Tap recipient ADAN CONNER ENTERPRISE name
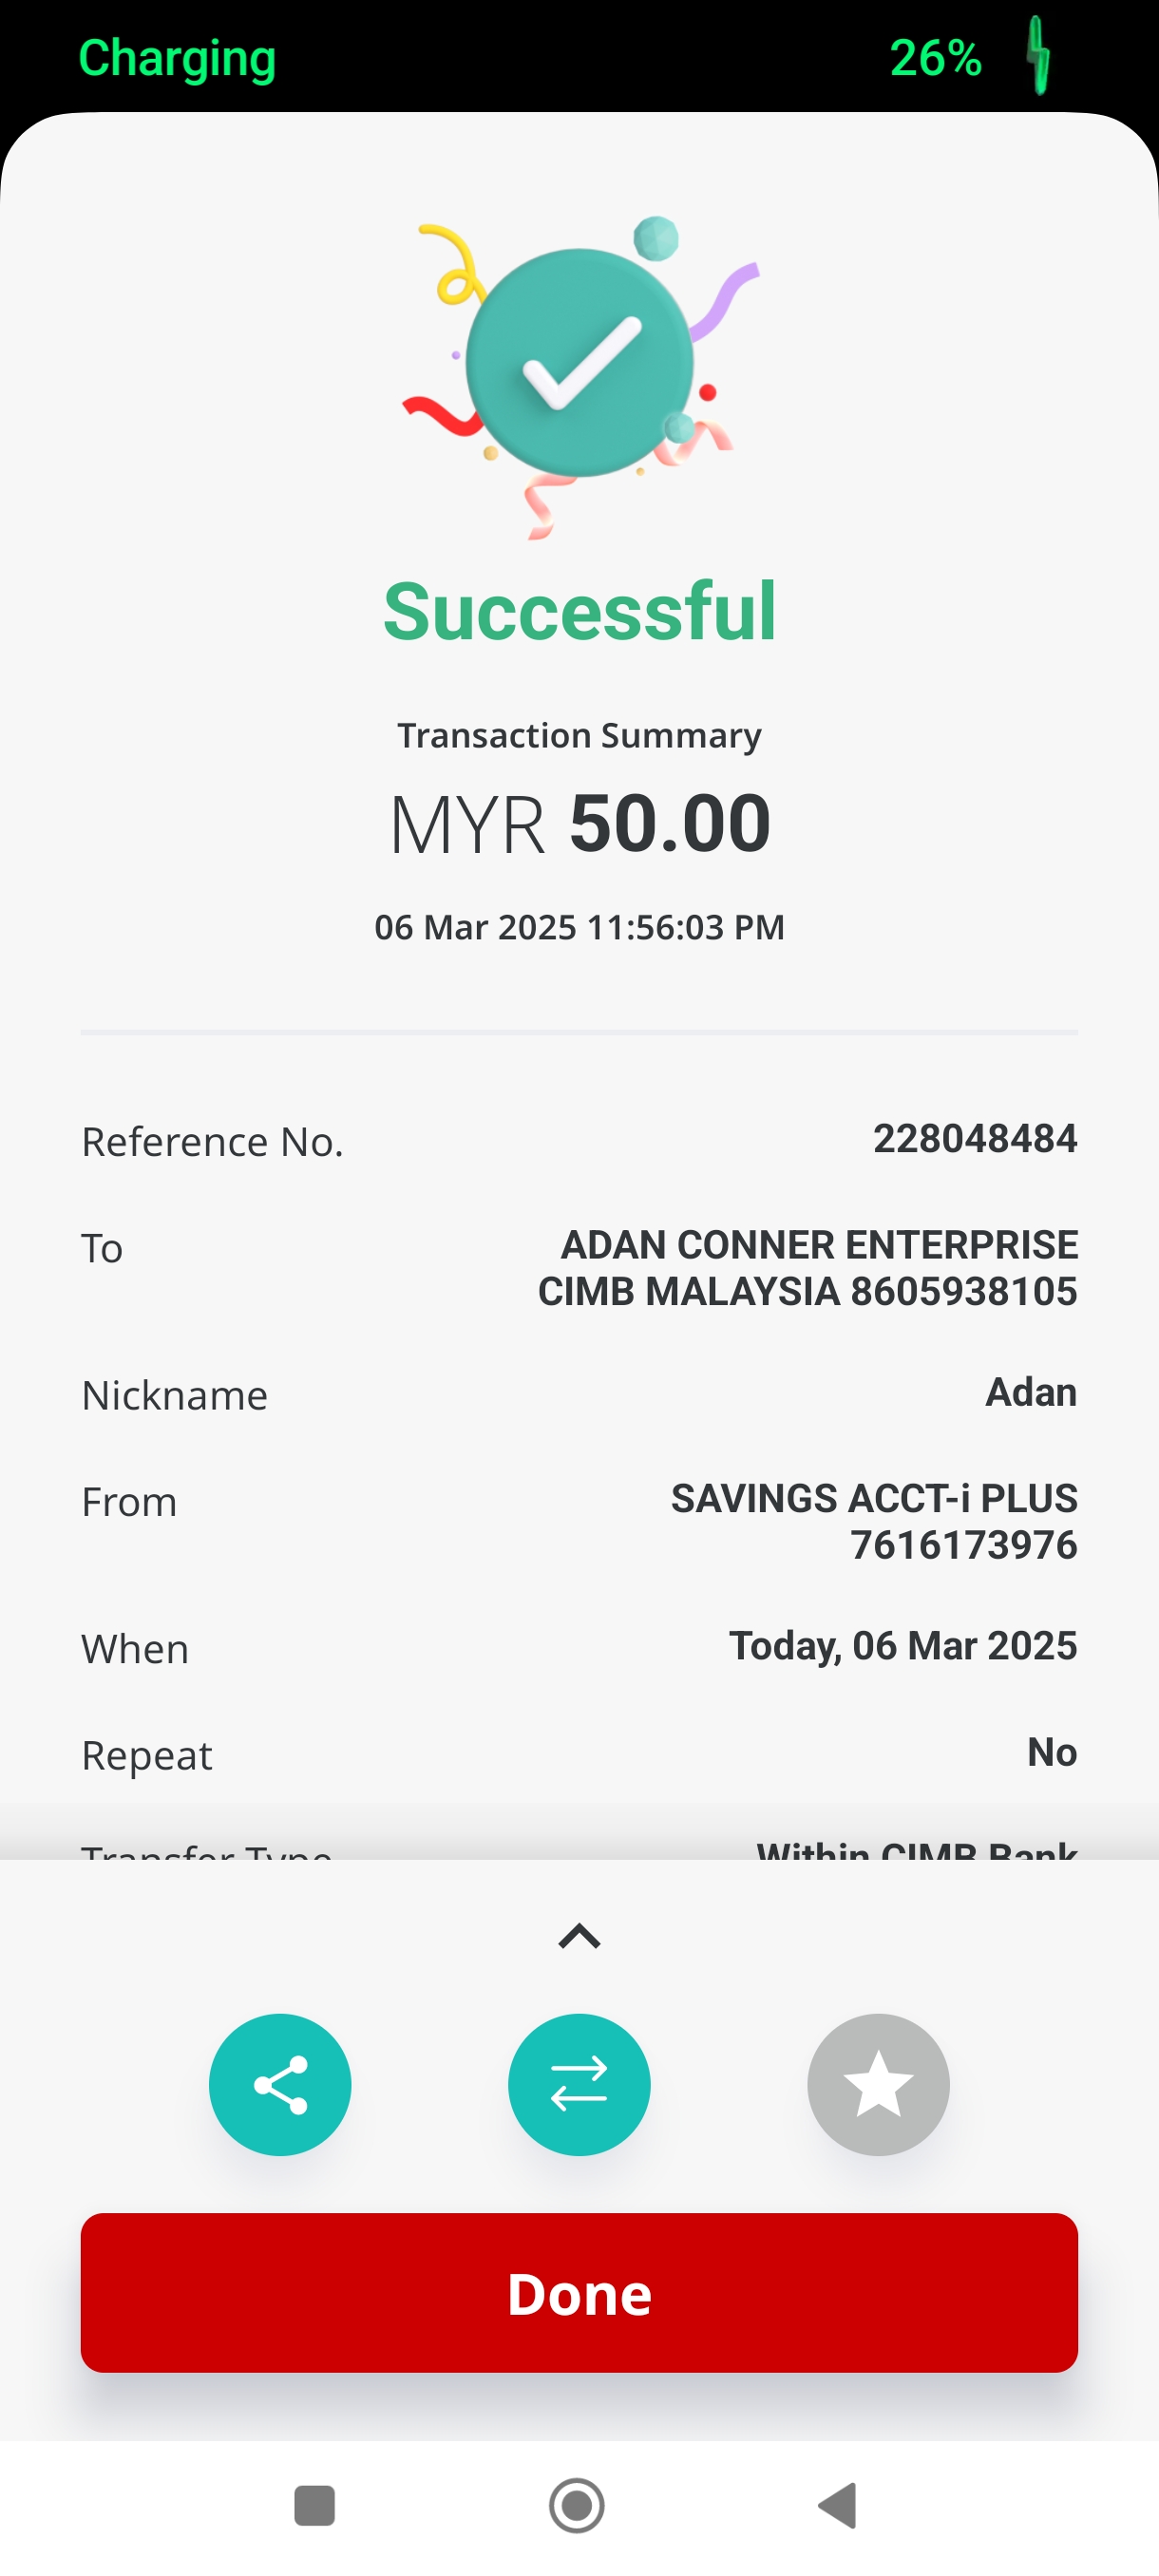This screenshot has height=2576, width=1159. click(x=819, y=1245)
